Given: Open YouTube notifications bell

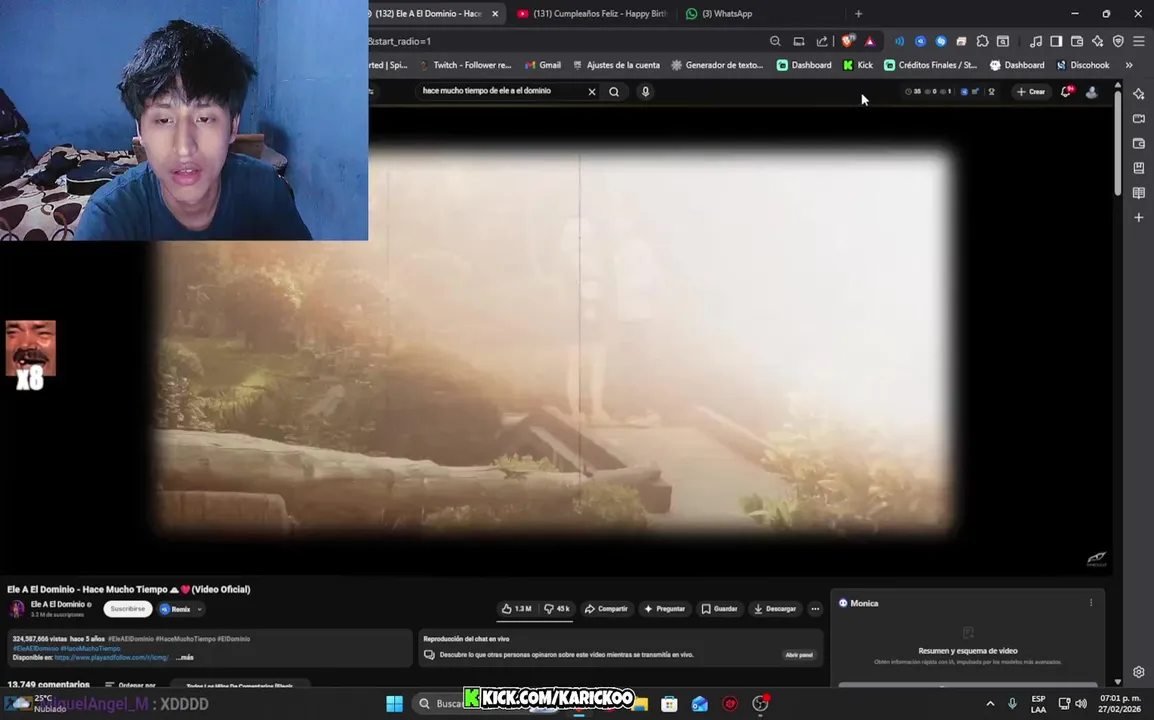Looking at the screenshot, I should (x=1066, y=91).
